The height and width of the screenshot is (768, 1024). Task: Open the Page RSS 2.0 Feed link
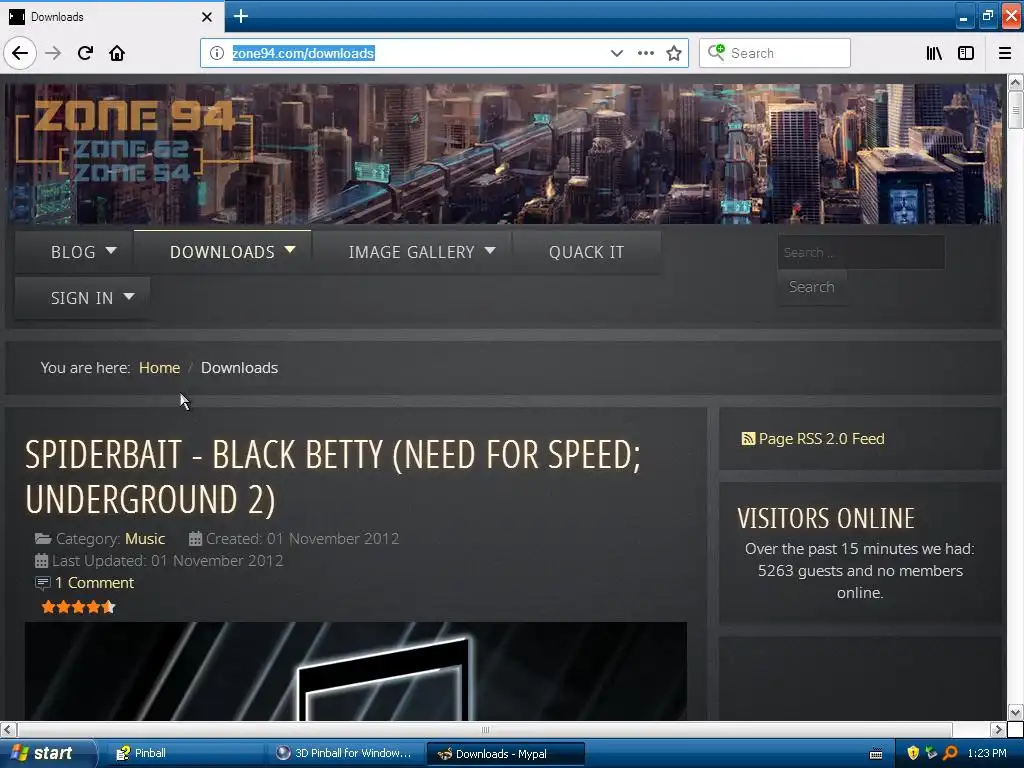pyautogui.click(x=822, y=439)
